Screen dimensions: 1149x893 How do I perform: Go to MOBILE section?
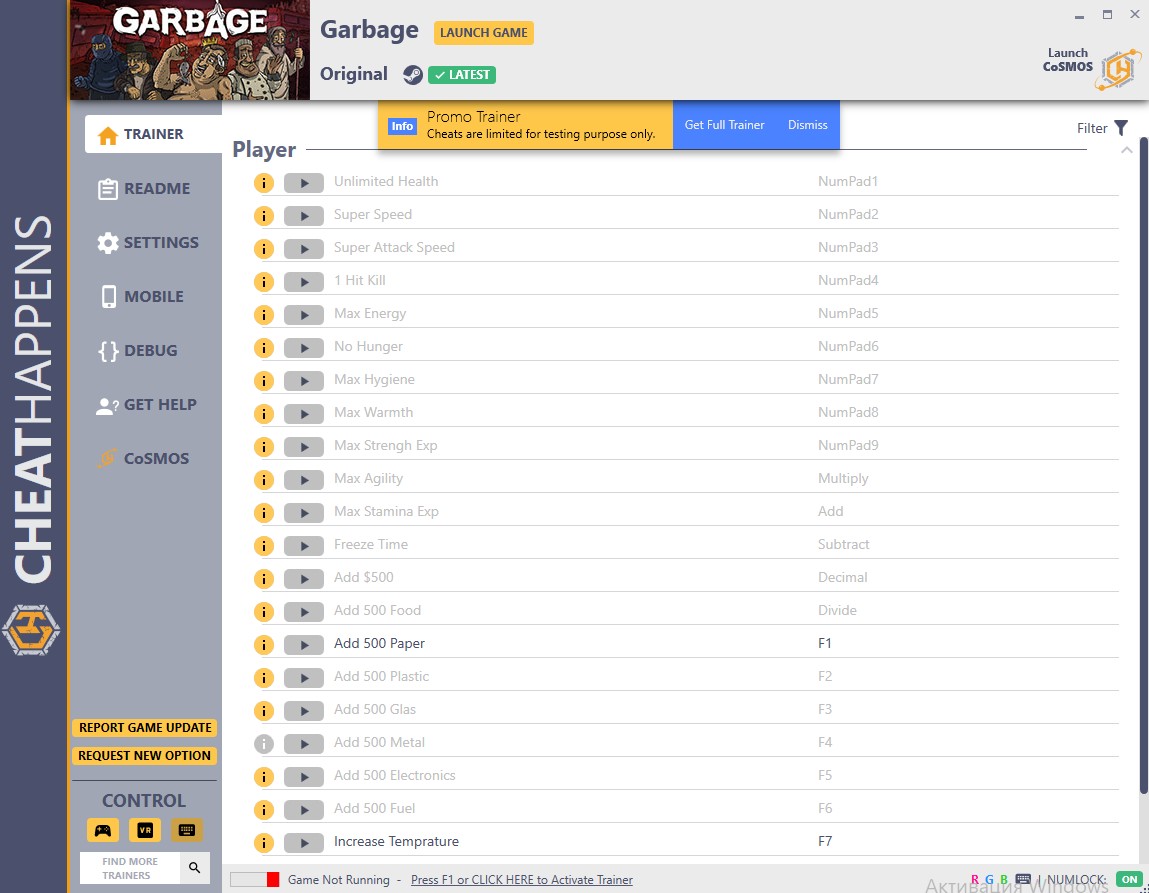click(142, 297)
